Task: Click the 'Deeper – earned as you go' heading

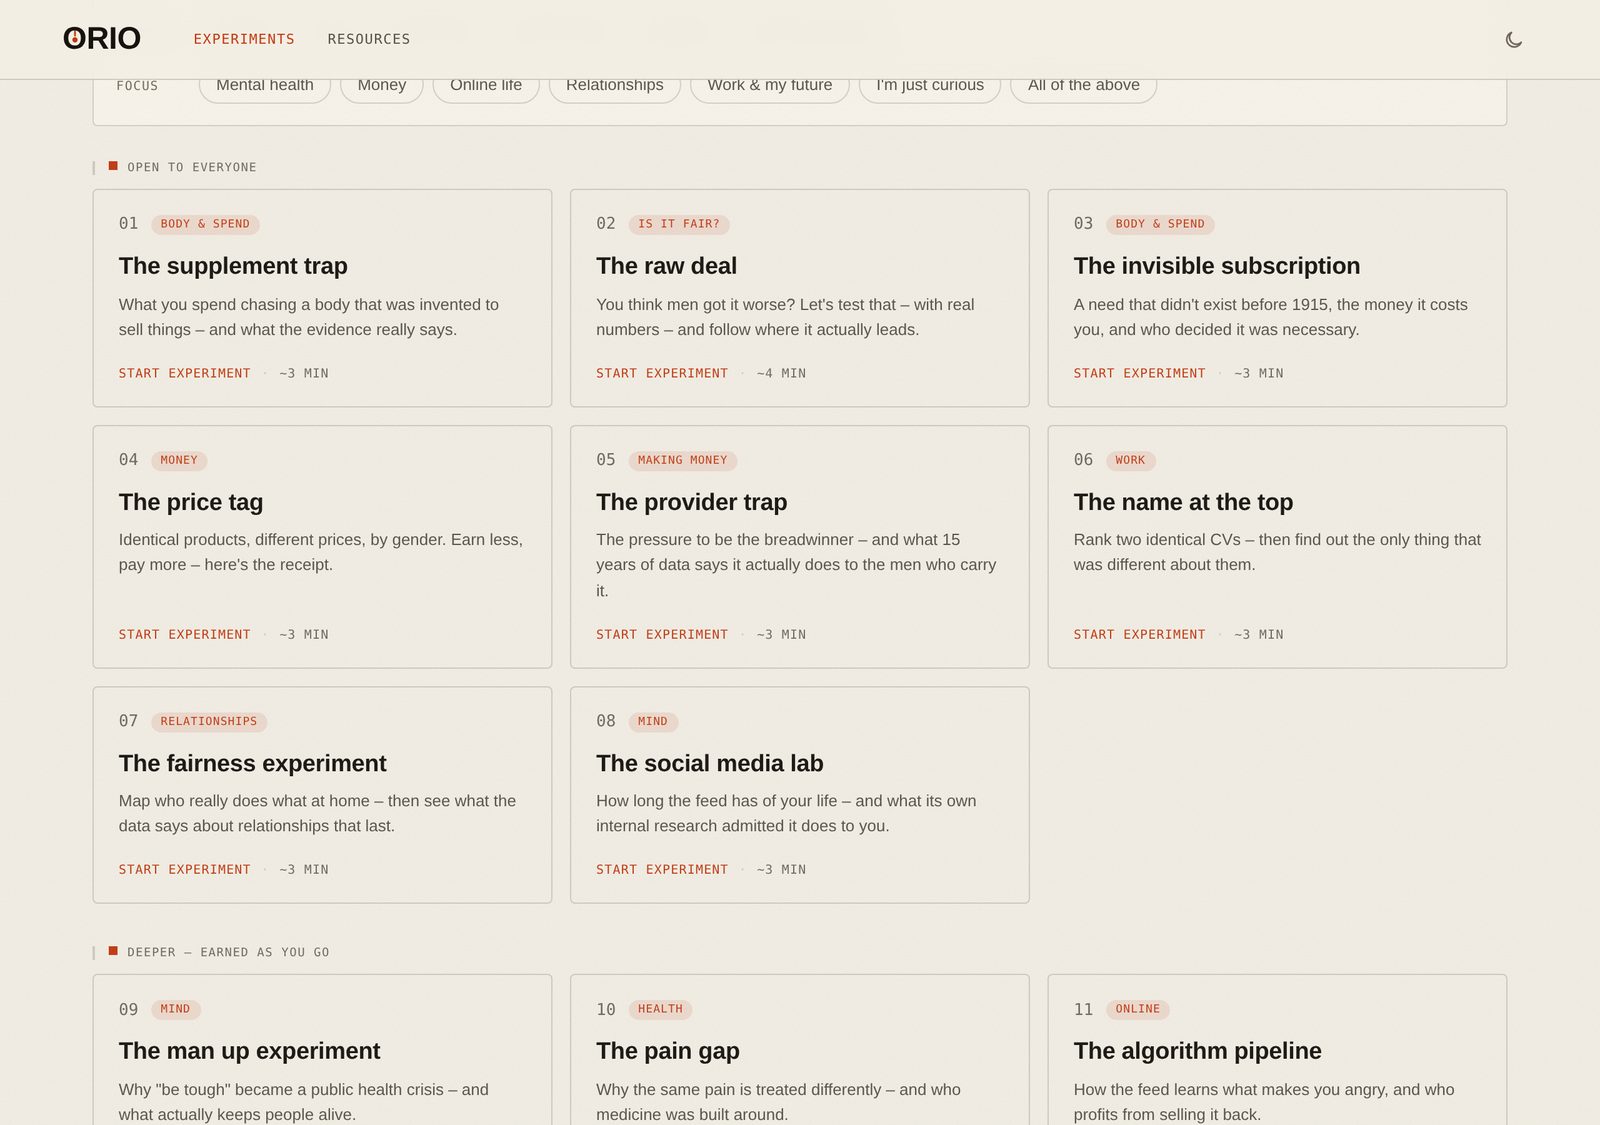Action: pyautogui.click(x=228, y=952)
